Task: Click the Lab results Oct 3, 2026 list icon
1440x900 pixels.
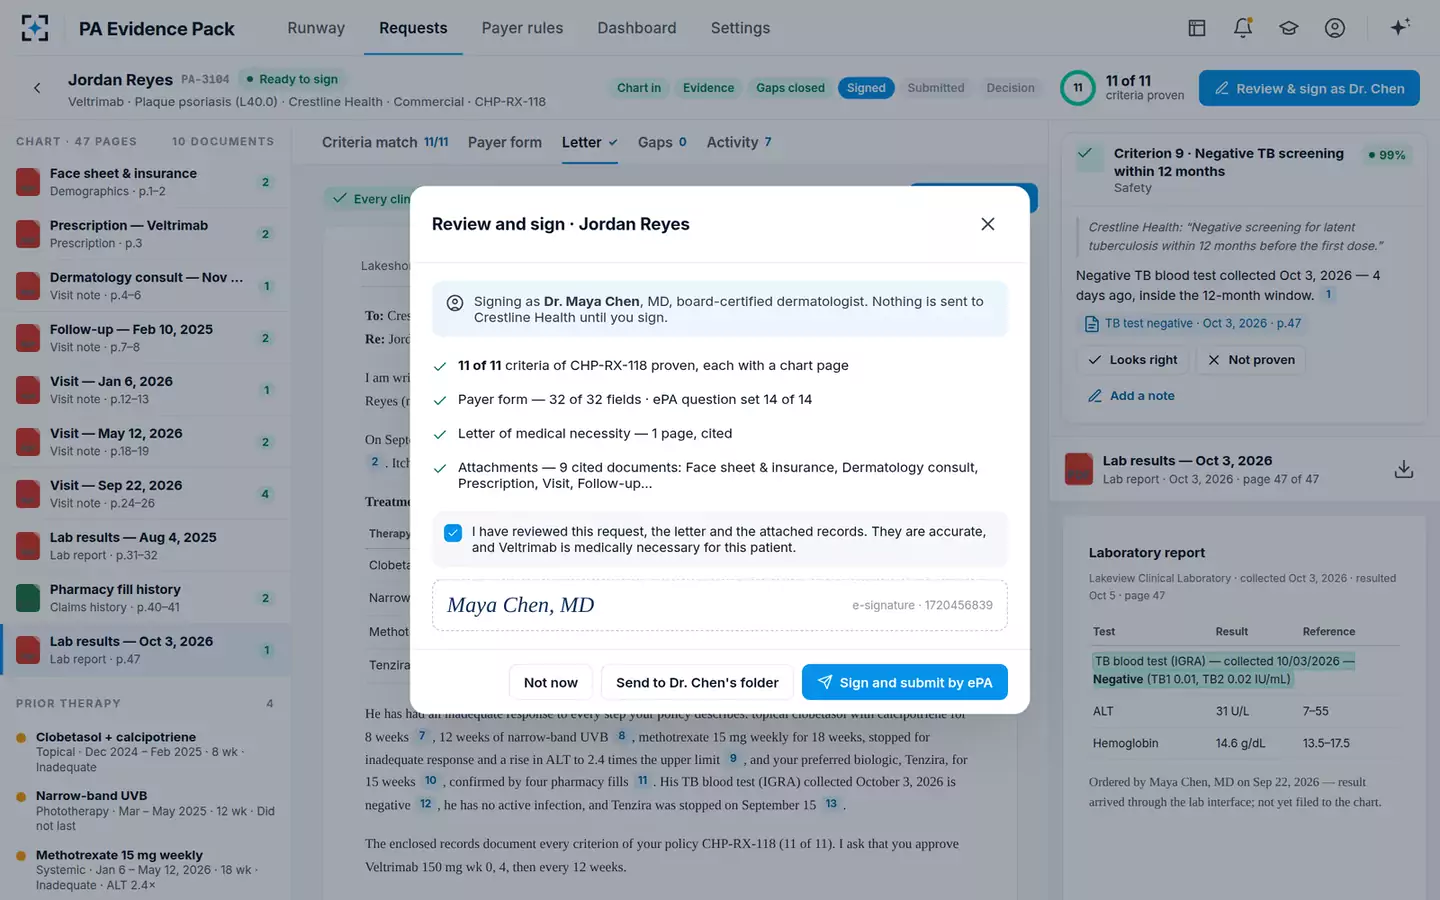Action: [28, 650]
